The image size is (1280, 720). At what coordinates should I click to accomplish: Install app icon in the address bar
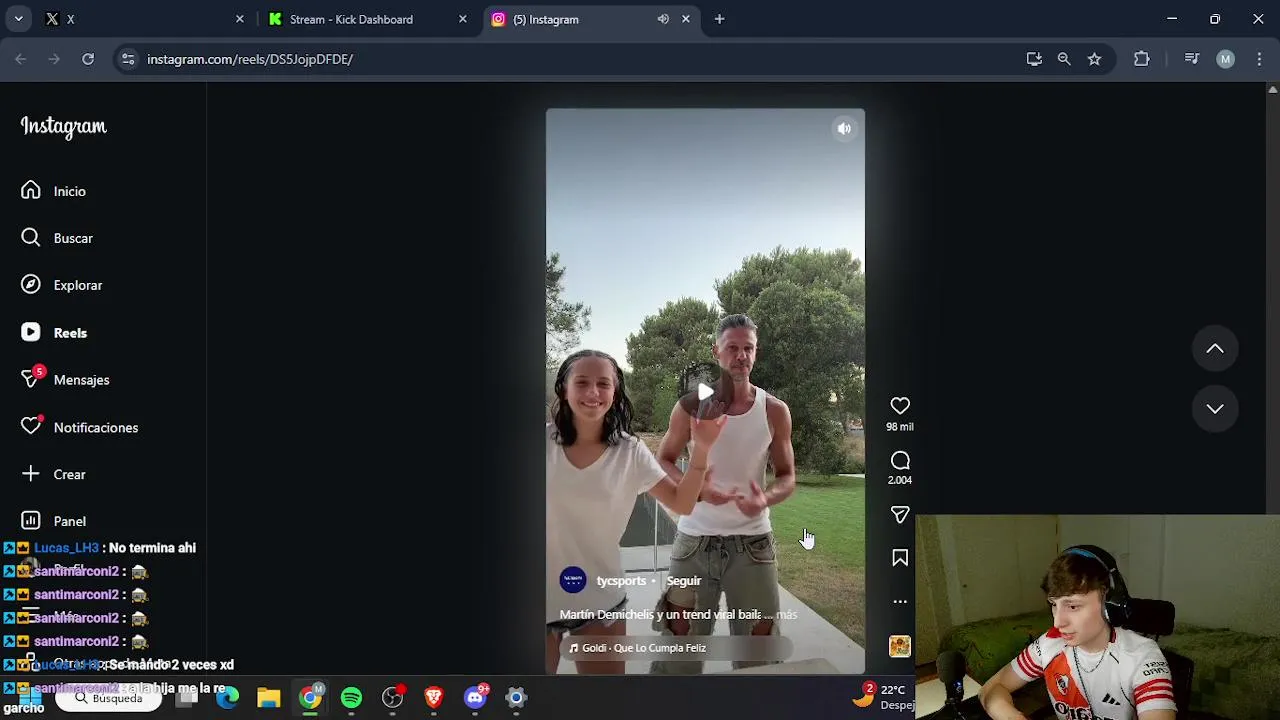(1034, 59)
